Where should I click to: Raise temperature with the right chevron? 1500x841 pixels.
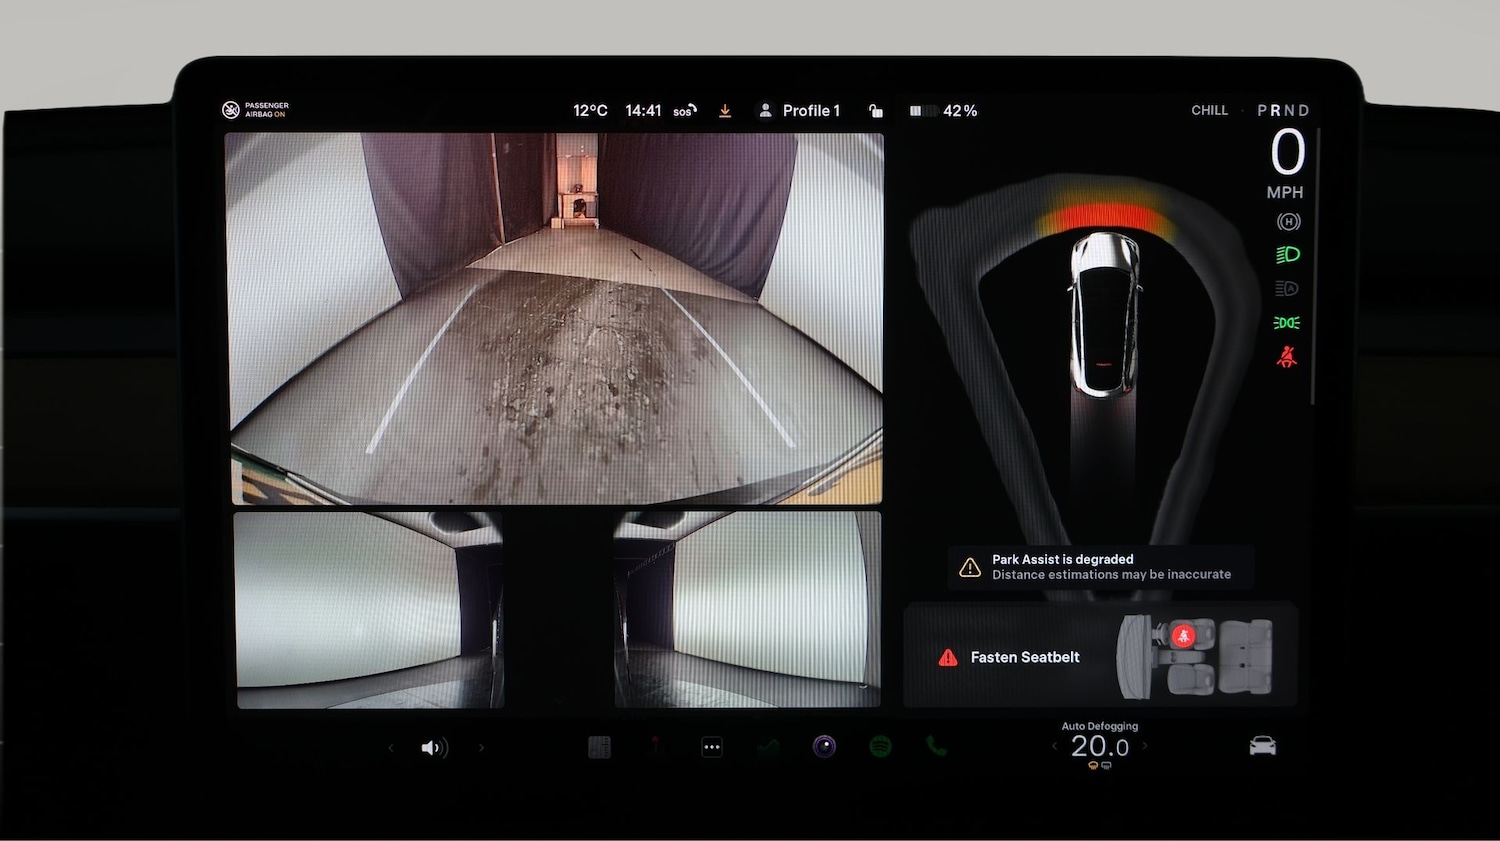coord(1145,746)
